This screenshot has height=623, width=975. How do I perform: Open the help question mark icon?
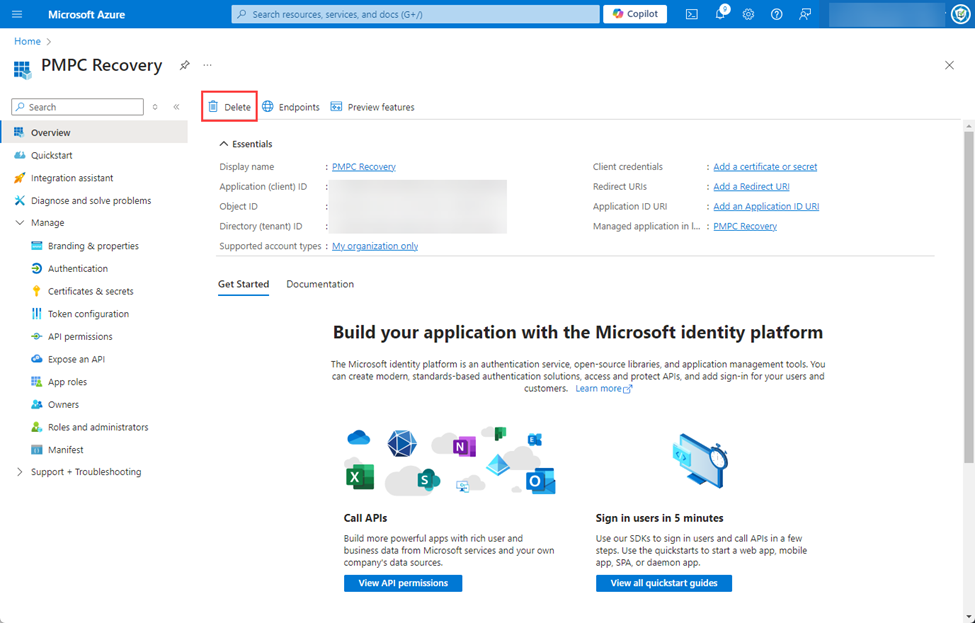[777, 14]
